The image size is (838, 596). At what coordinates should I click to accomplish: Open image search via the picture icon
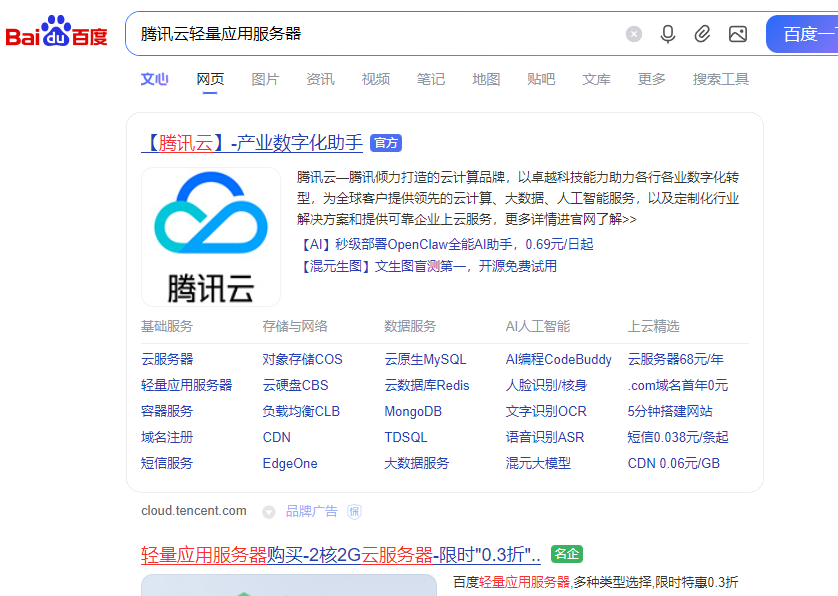point(738,34)
